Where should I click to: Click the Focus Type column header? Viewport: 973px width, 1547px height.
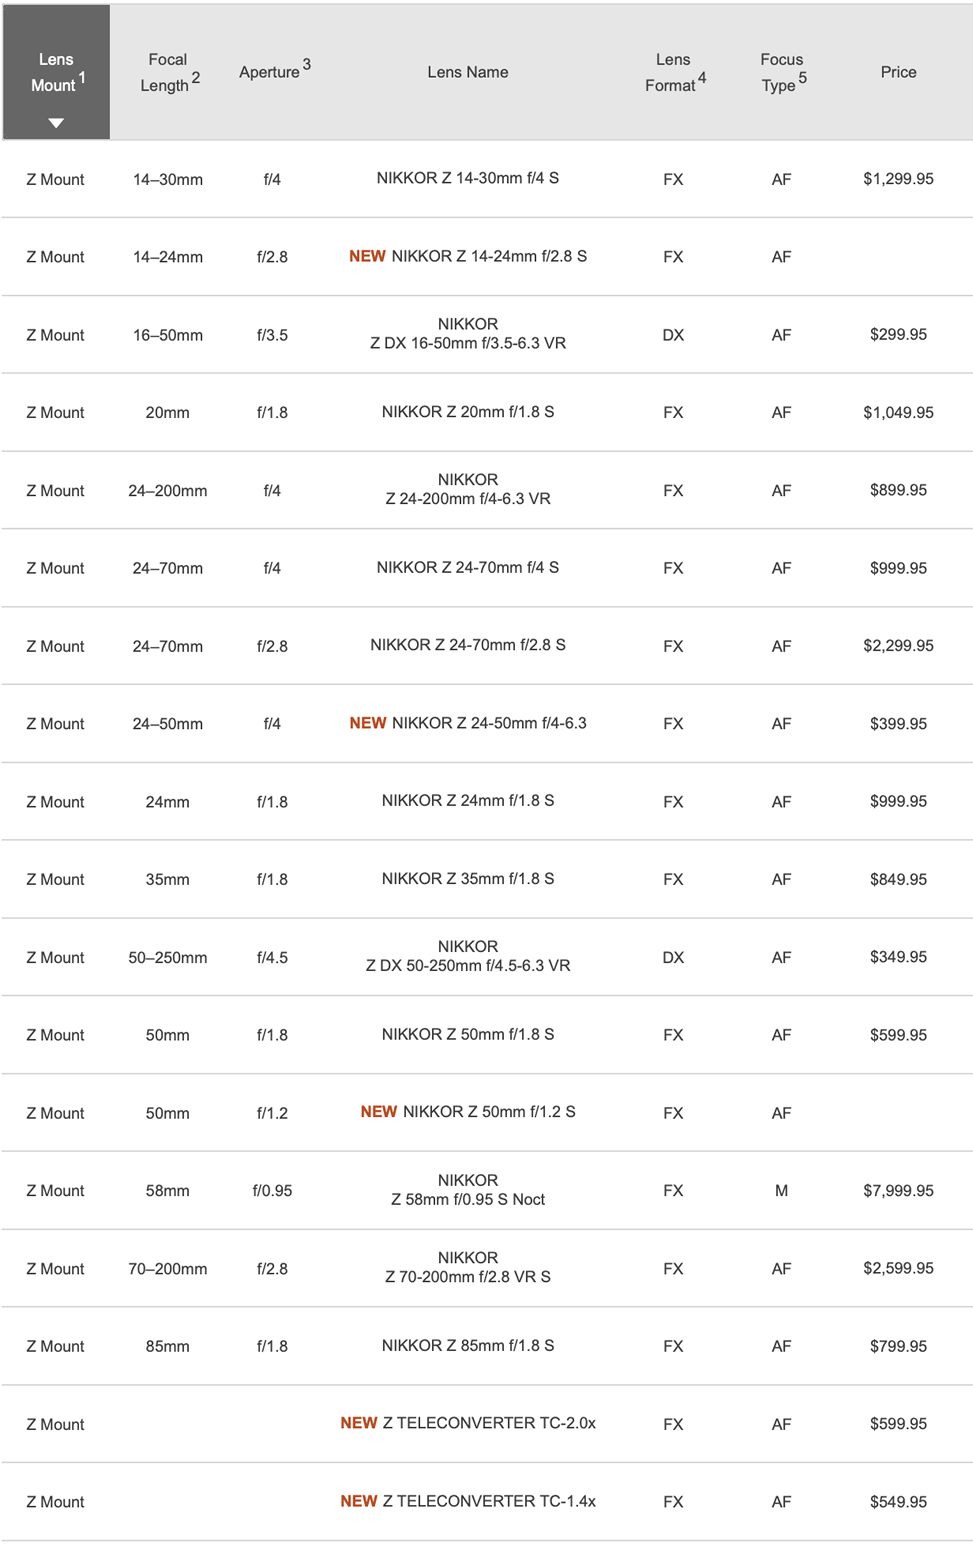[x=782, y=72]
